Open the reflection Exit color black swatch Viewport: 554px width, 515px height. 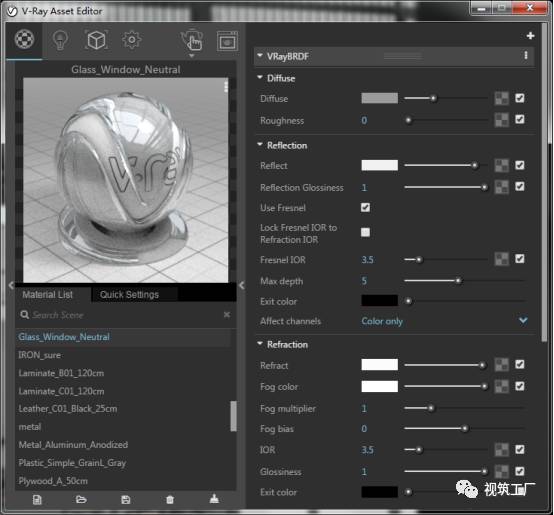tap(379, 301)
